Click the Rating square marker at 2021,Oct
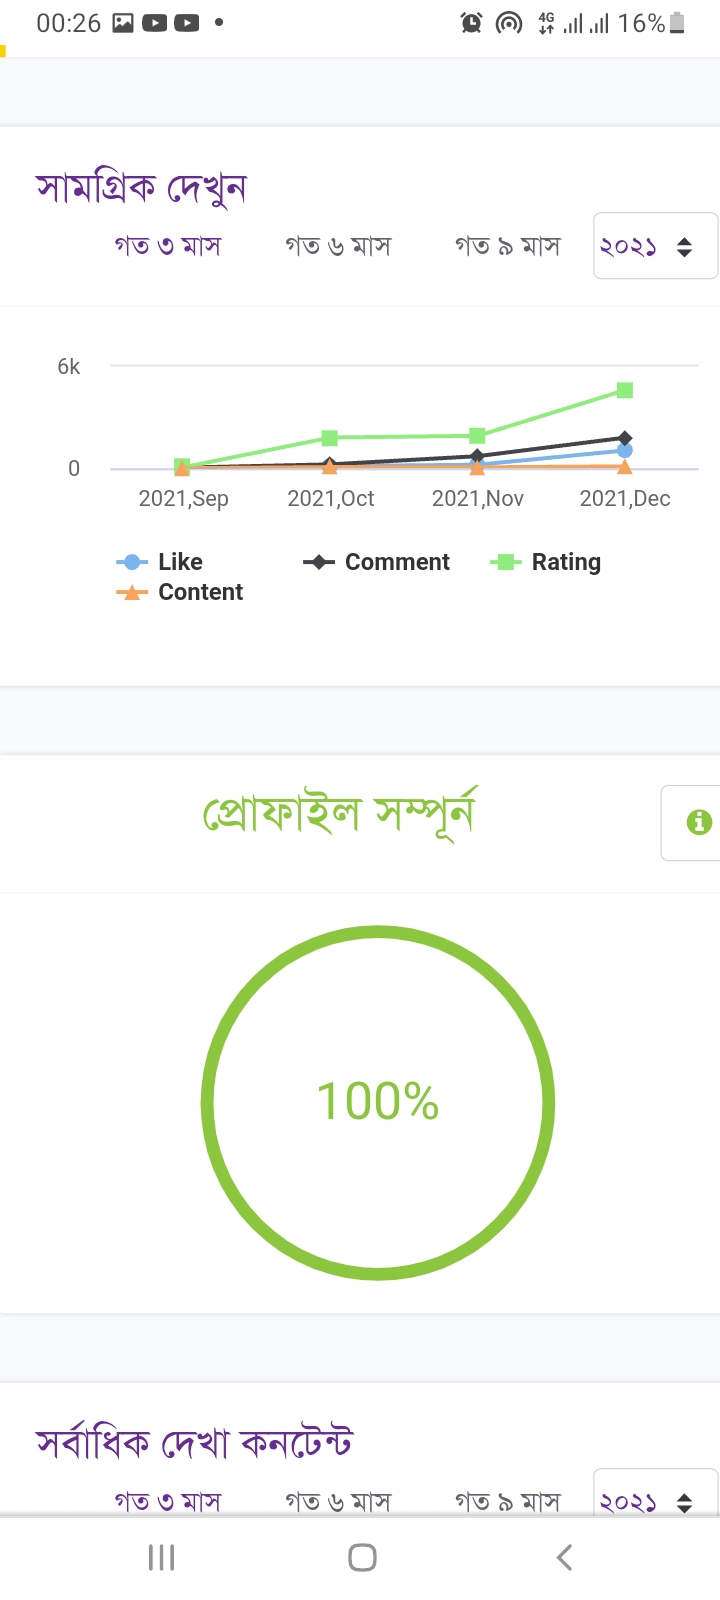The height and width of the screenshot is (1600, 720). (330, 438)
